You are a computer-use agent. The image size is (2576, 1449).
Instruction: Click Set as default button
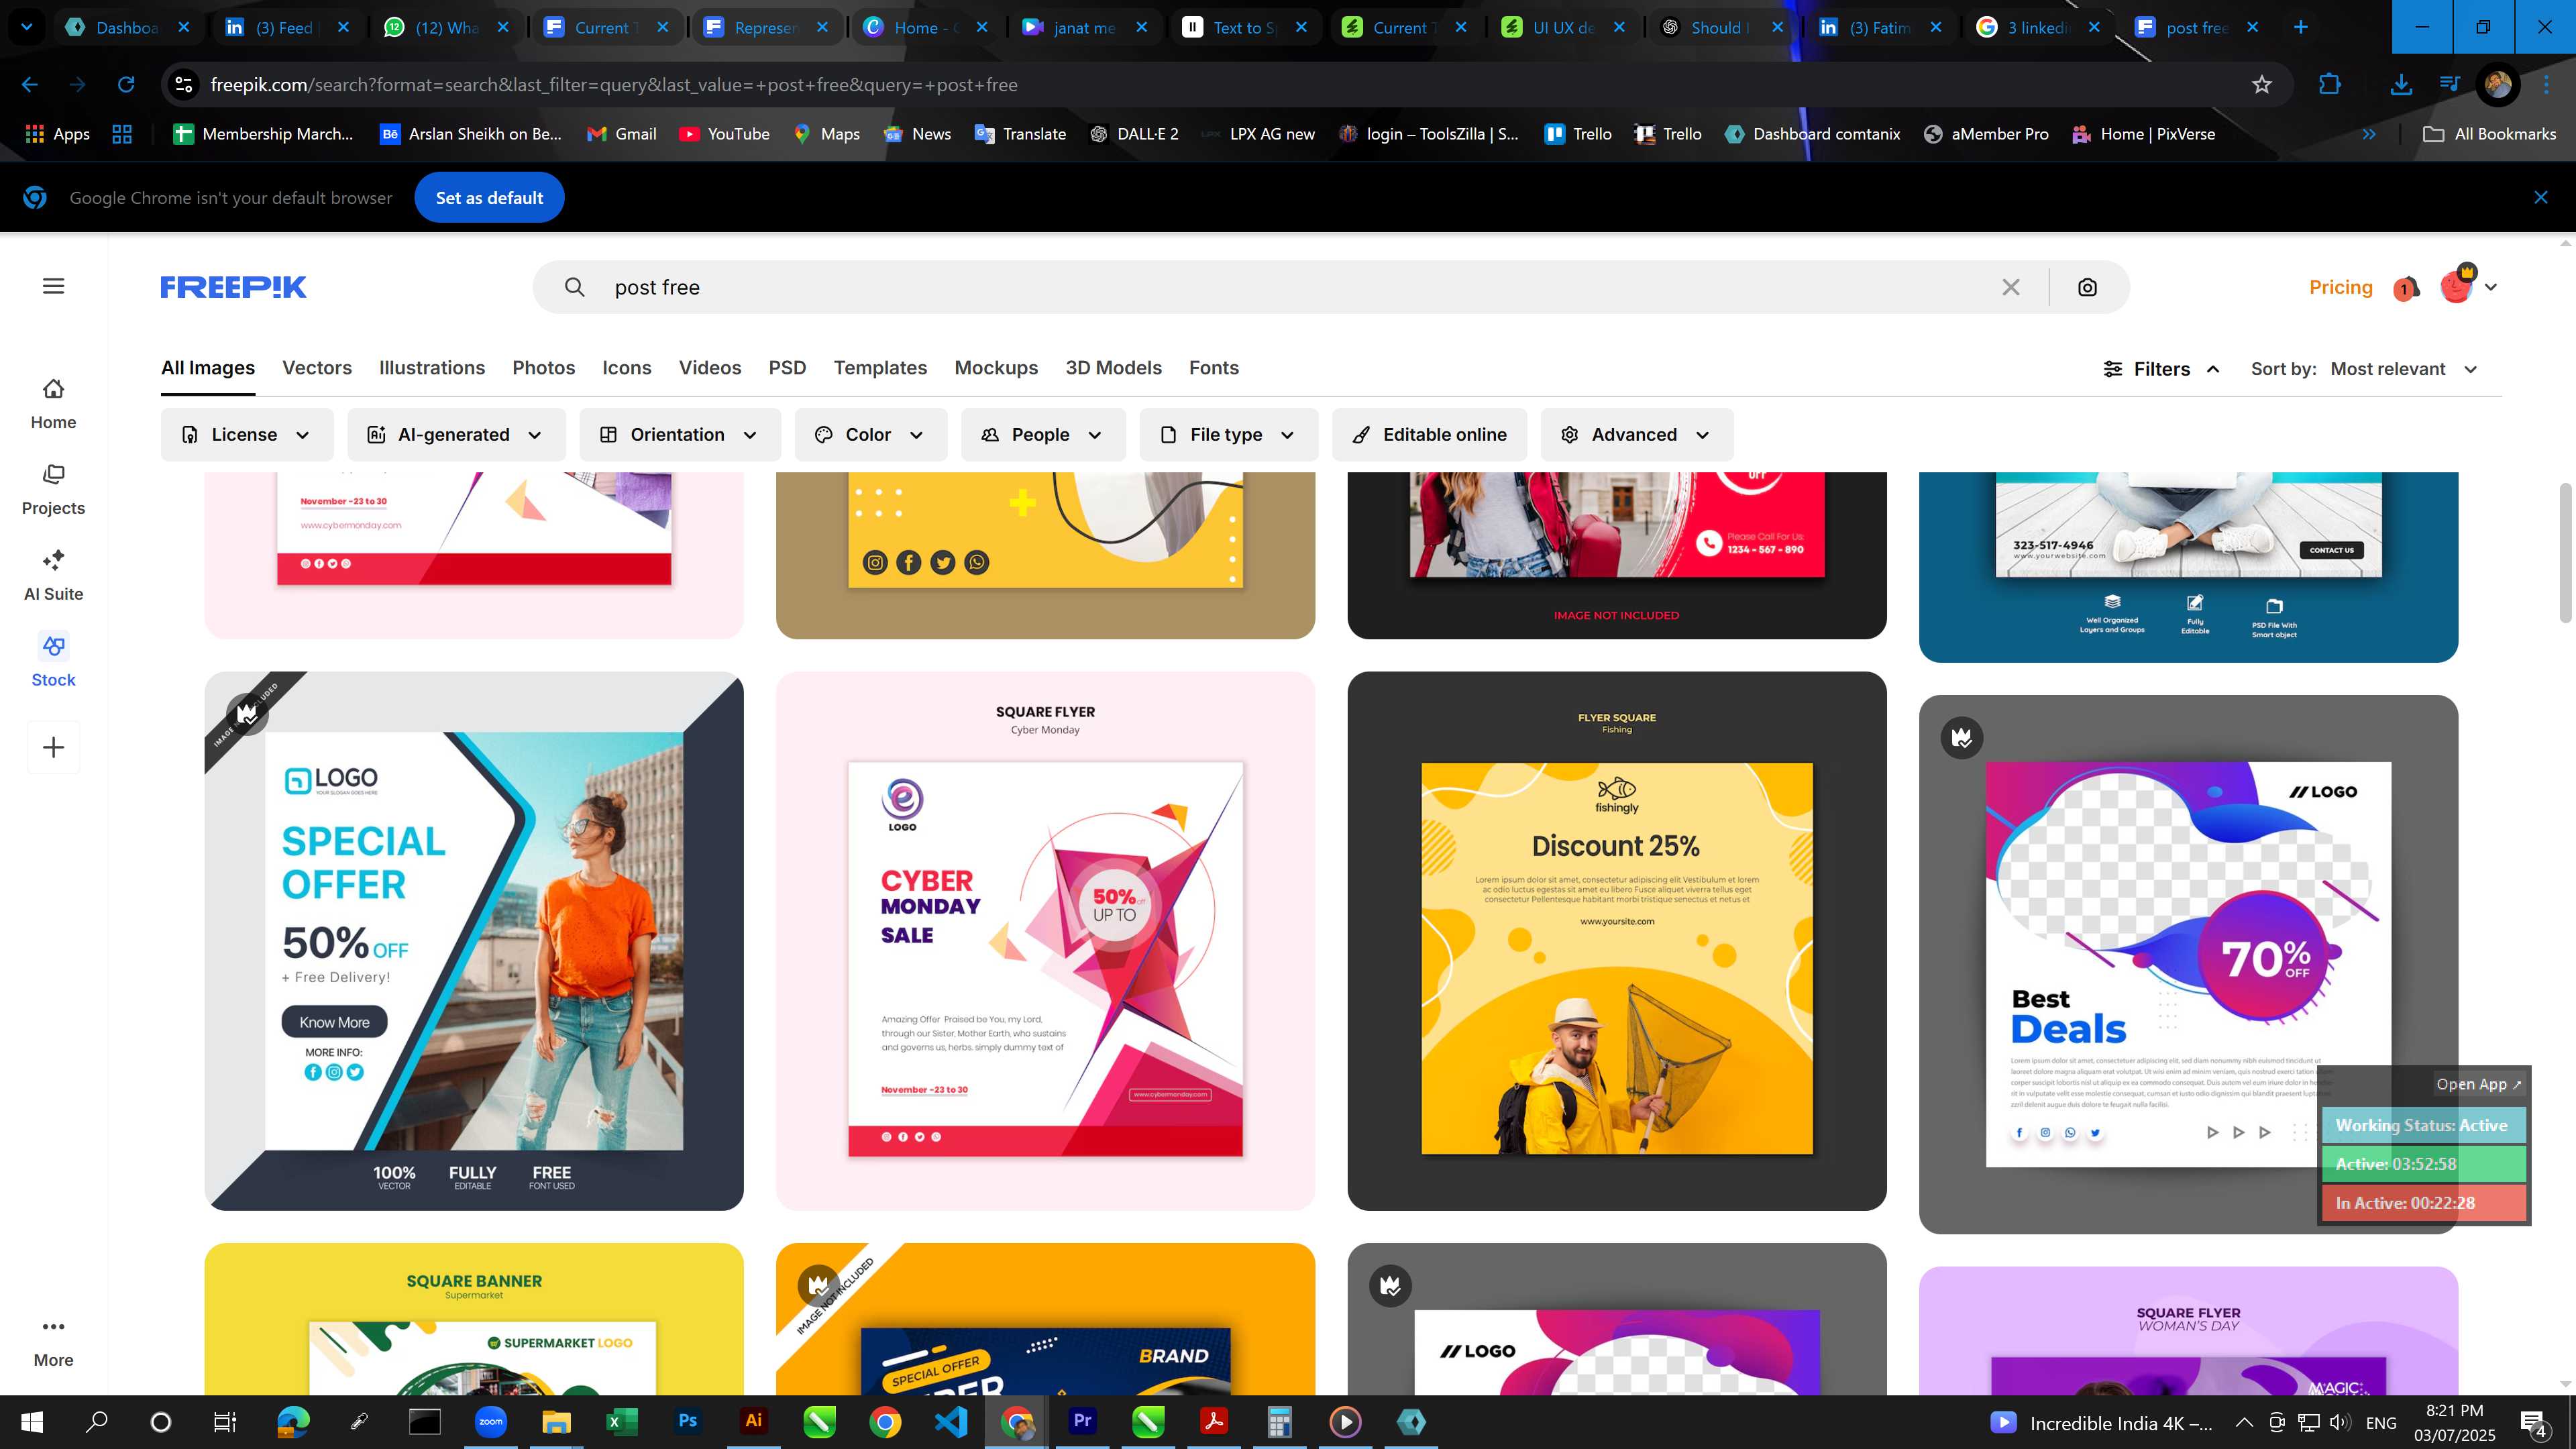489,198
